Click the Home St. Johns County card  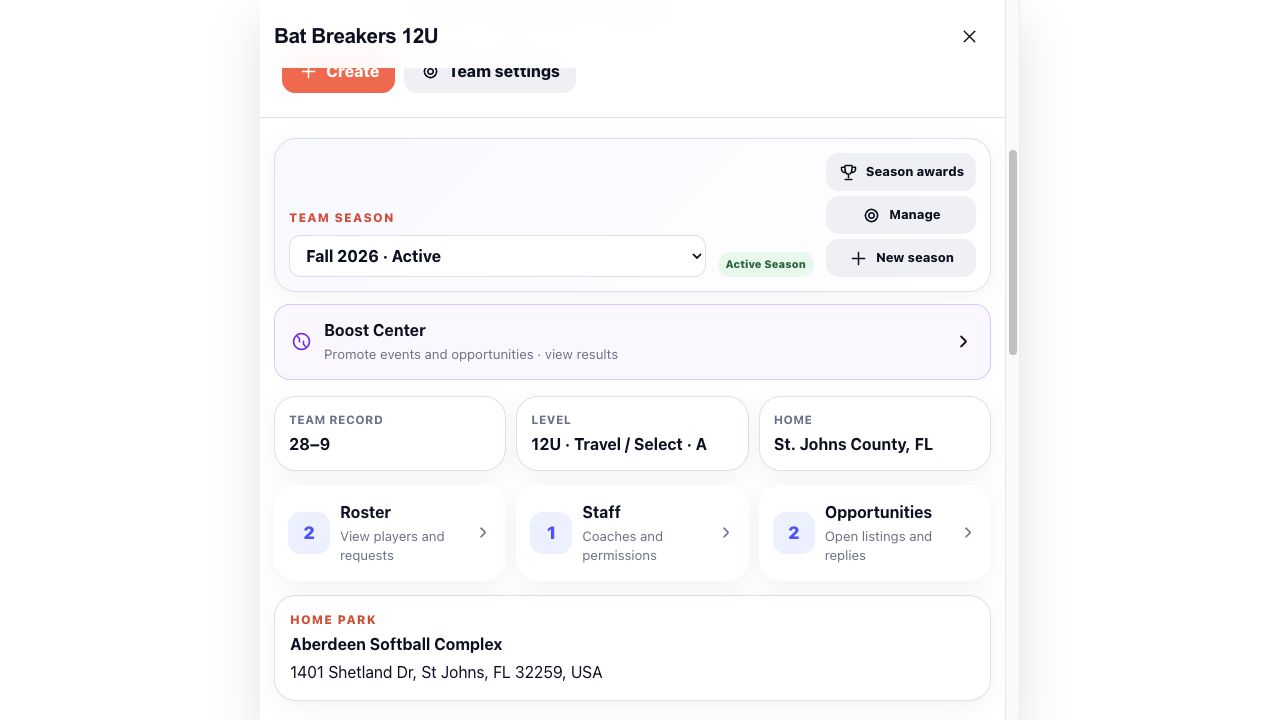[875, 433]
